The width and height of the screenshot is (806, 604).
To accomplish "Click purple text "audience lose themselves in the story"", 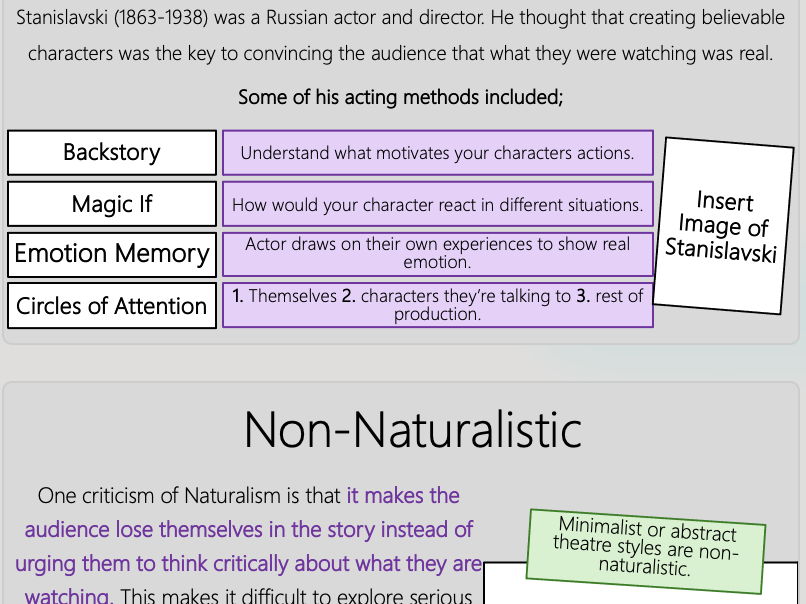I will coord(249,529).
